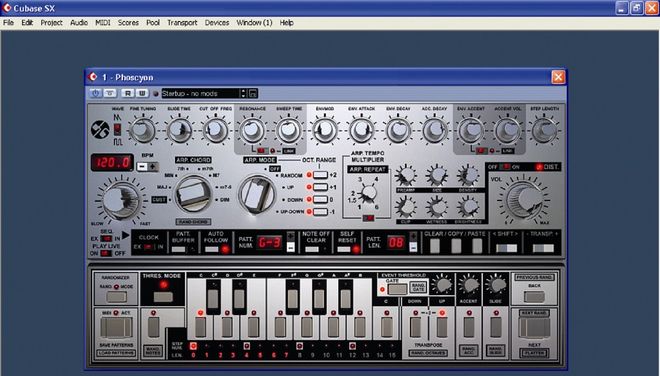Open the Startup - no mods preset selector

pos(200,93)
